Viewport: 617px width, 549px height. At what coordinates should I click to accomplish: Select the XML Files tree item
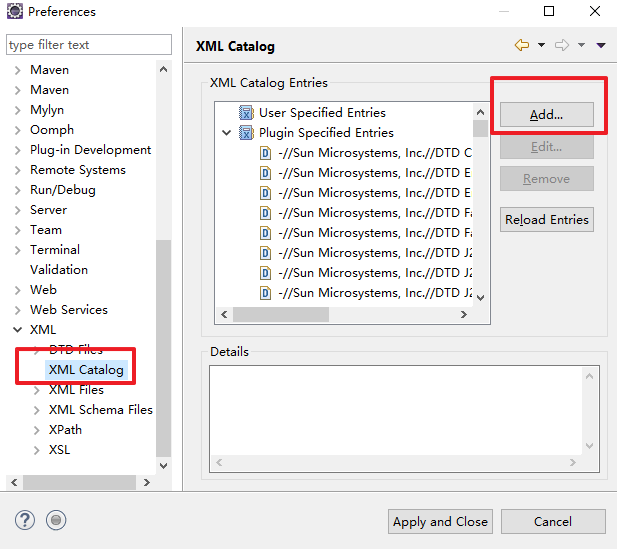coord(76,390)
